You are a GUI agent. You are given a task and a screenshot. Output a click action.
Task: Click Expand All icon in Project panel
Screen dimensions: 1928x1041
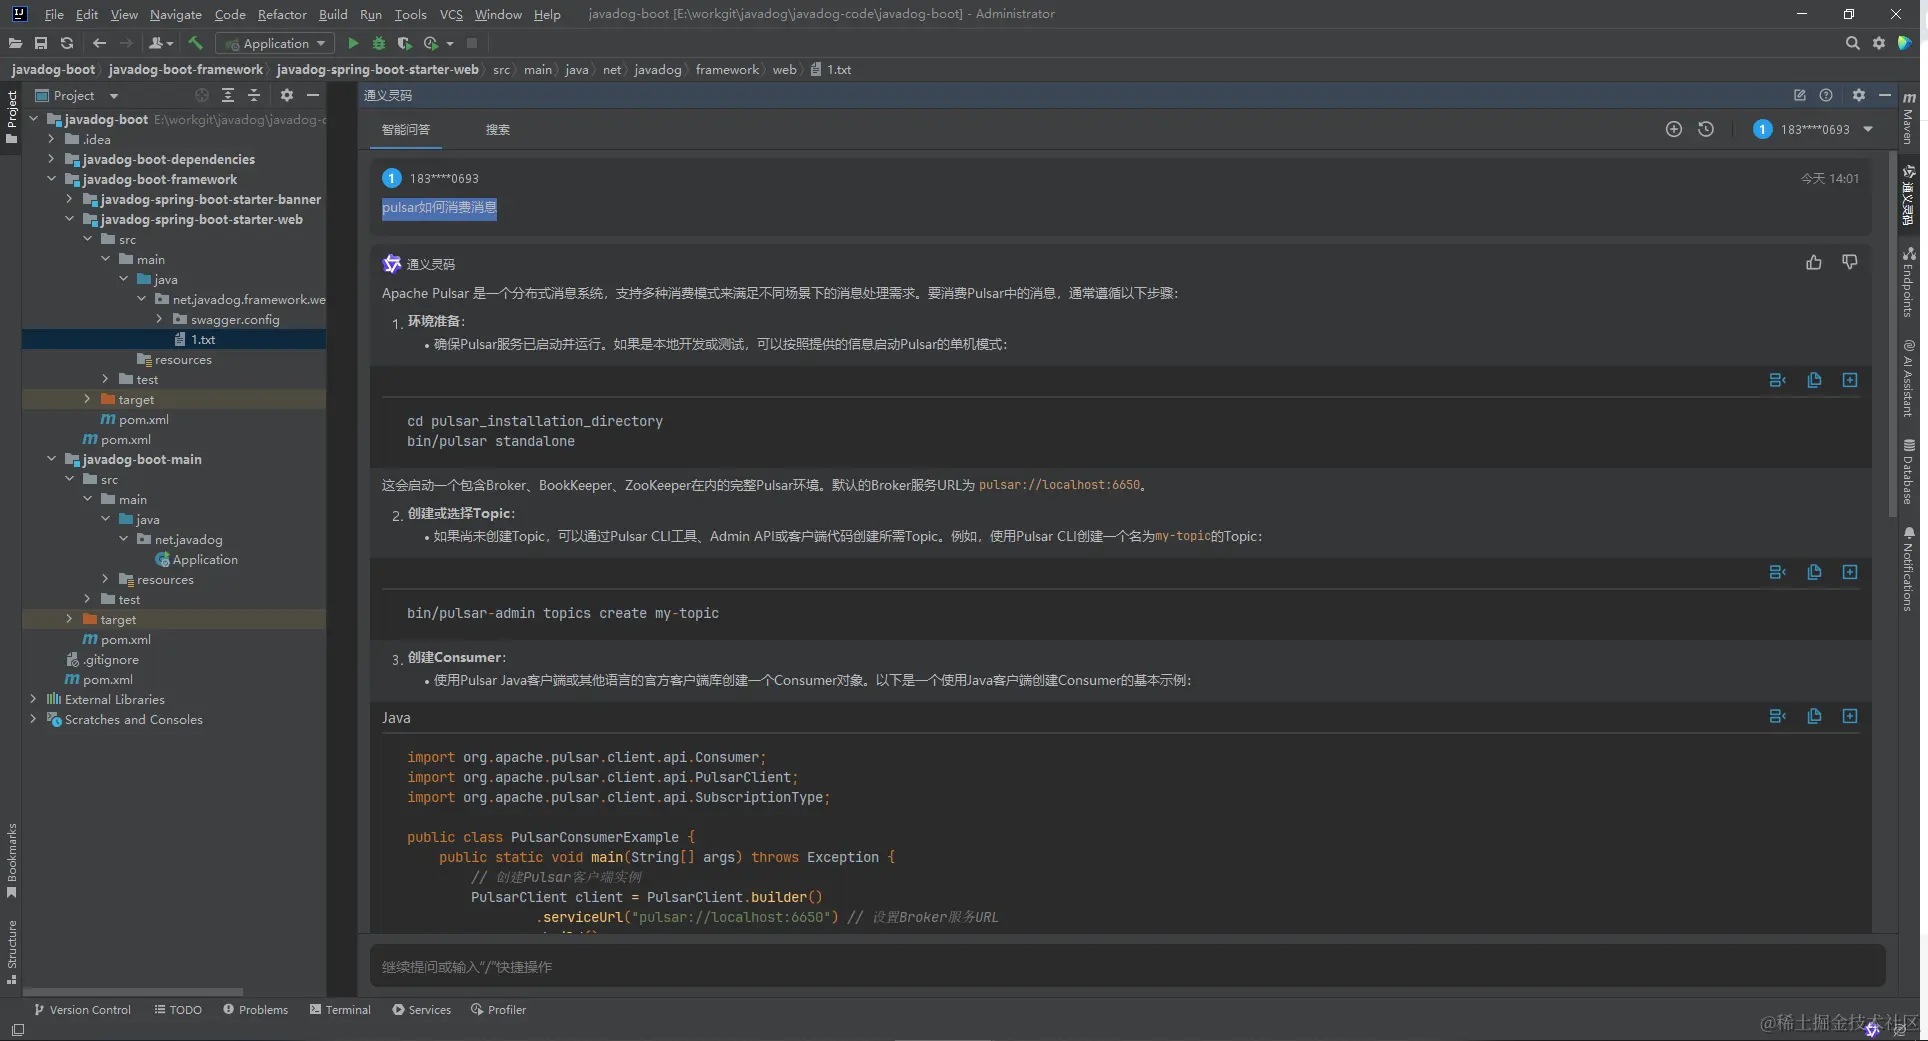pyautogui.click(x=228, y=95)
